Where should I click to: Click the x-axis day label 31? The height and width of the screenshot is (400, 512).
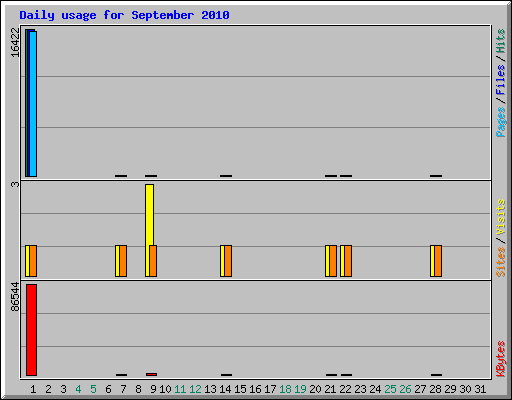(x=480, y=389)
